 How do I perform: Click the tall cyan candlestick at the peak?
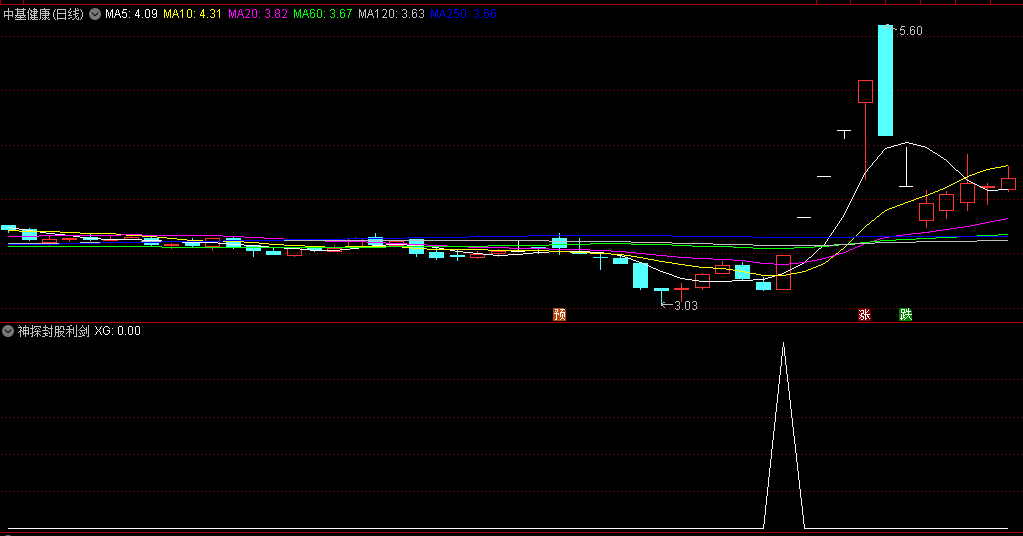coord(885,80)
